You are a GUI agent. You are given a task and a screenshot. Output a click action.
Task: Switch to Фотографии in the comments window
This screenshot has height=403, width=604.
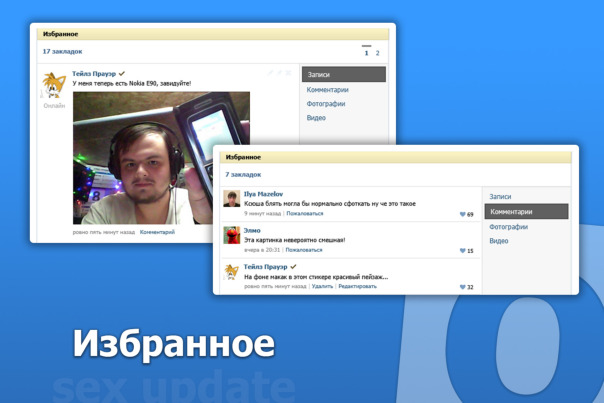point(508,227)
